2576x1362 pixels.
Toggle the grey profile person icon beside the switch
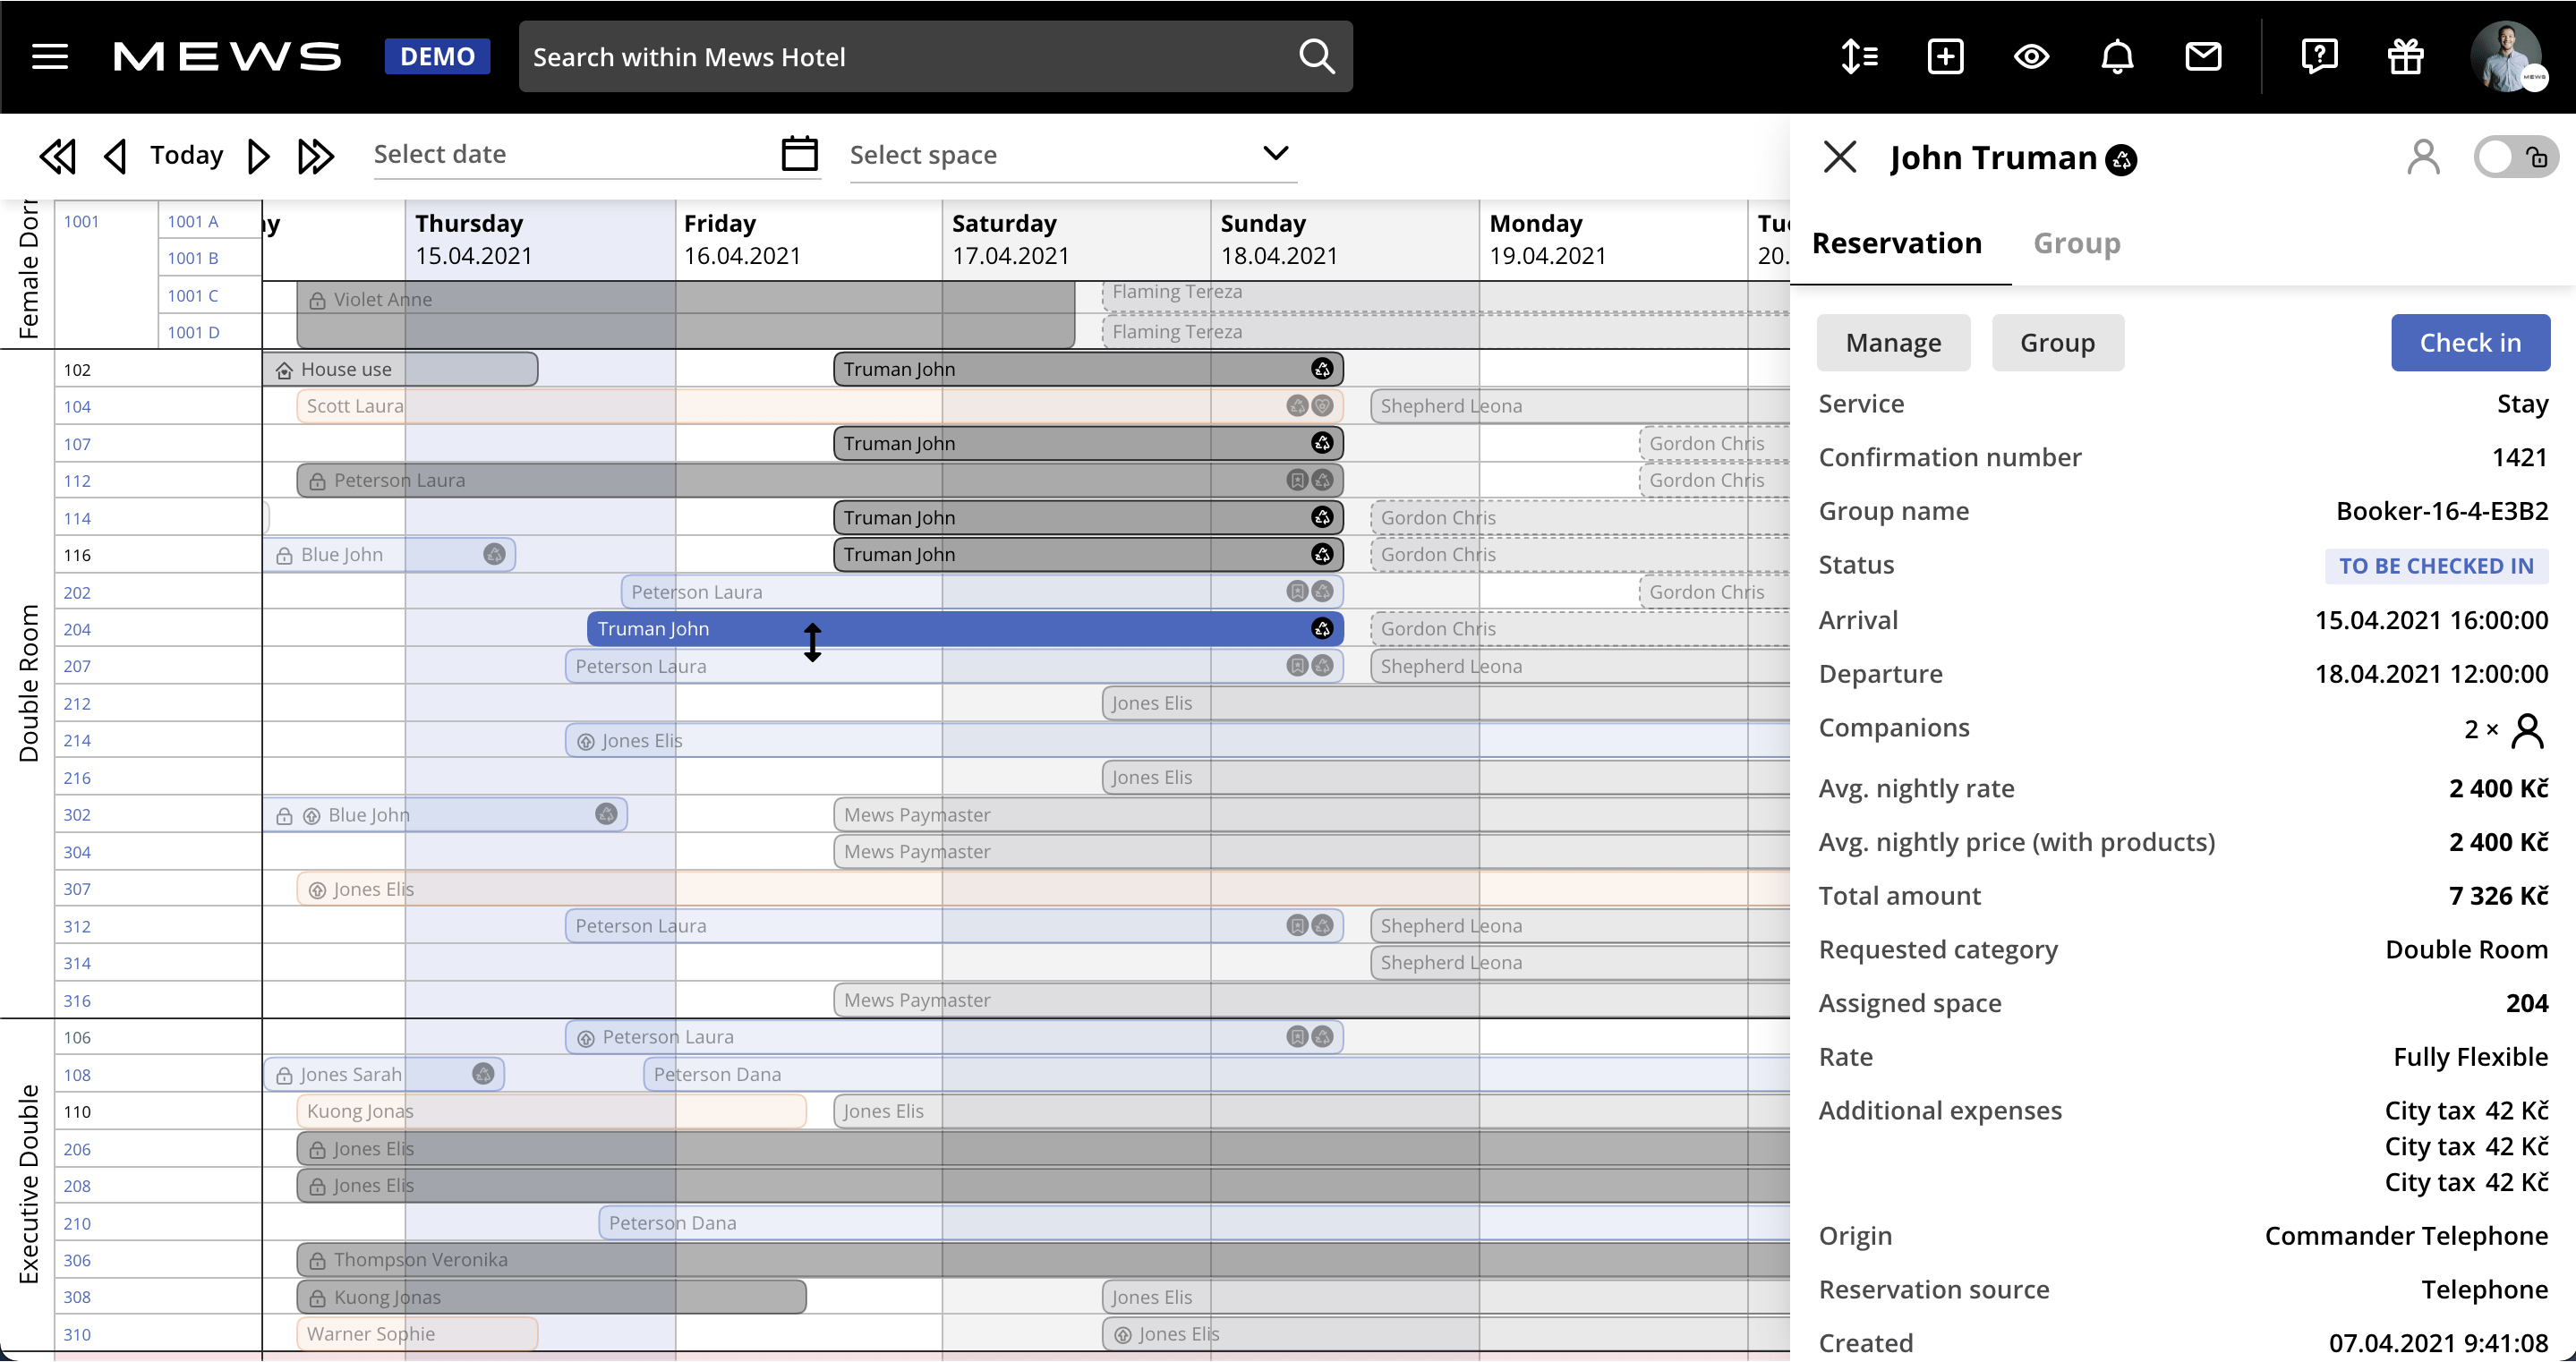(x=2423, y=157)
